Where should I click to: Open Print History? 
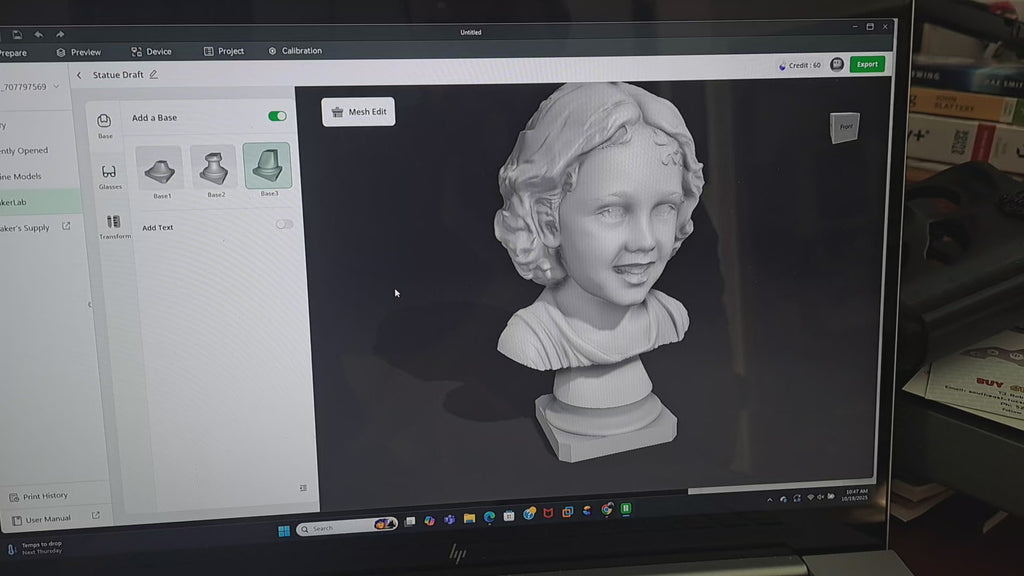[45, 495]
